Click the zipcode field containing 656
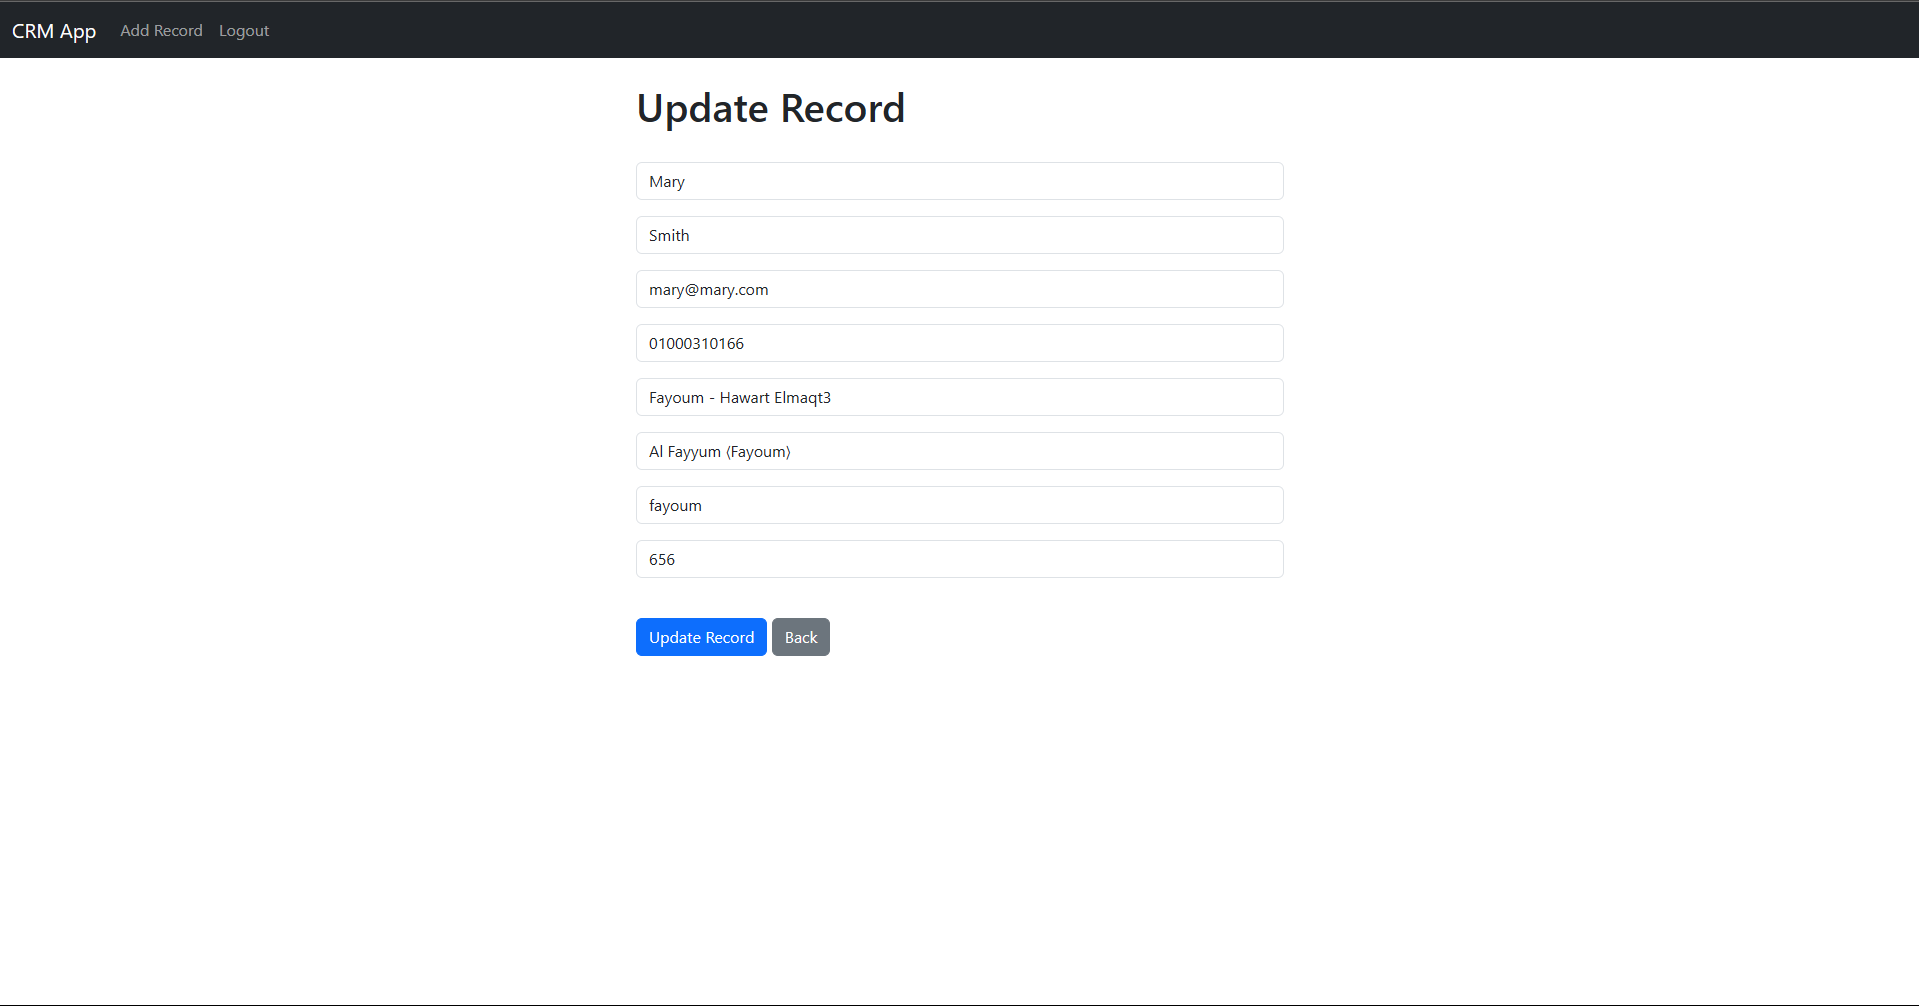Screen dimensions: 1919x1006 [x=959, y=559]
